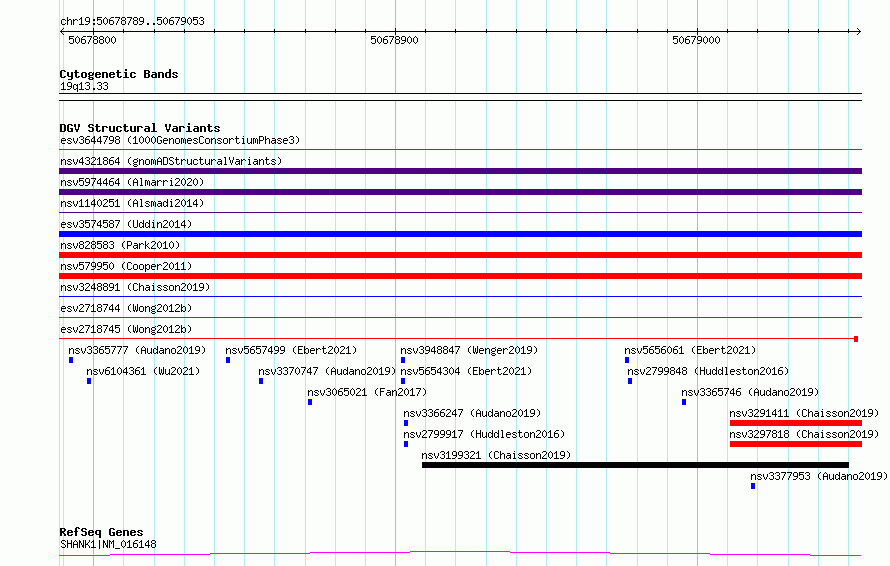Click the red nsv3297818 Chaisson2019 bar
The height and width of the screenshot is (566, 890).
coord(796,444)
